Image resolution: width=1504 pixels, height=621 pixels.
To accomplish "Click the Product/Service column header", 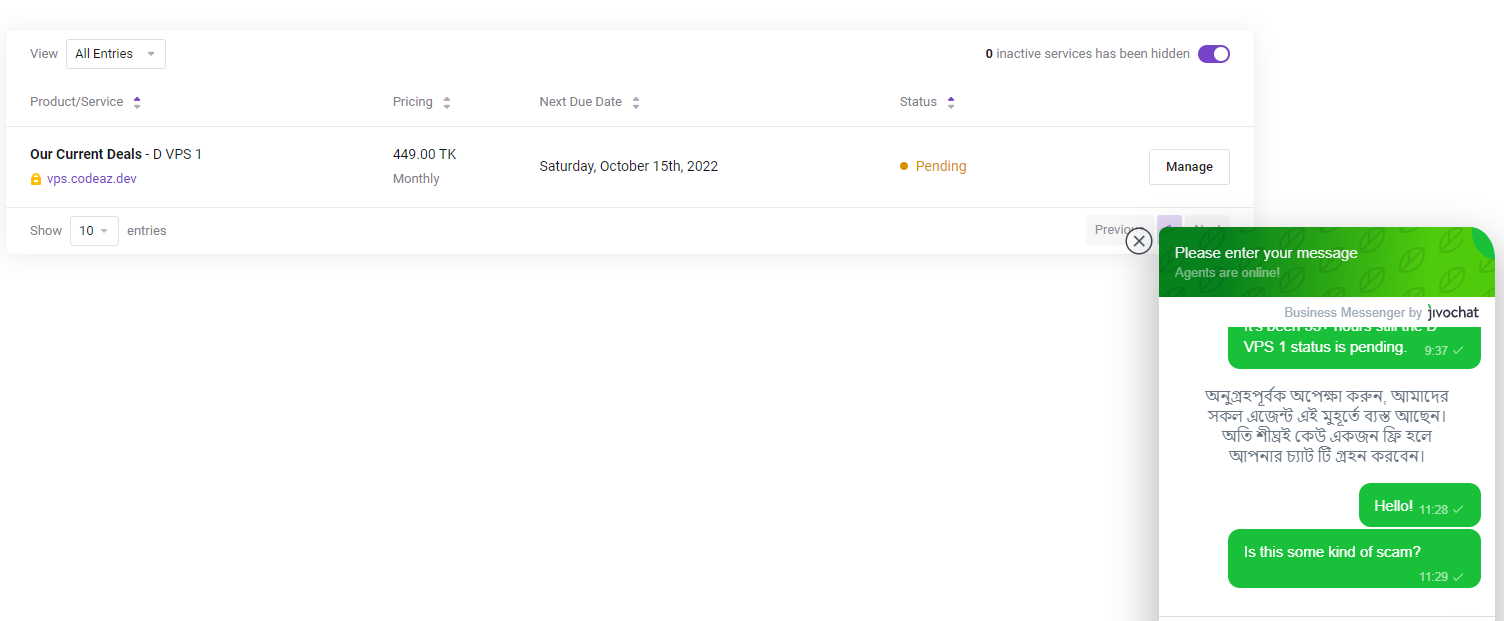I will [x=77, y=102].
